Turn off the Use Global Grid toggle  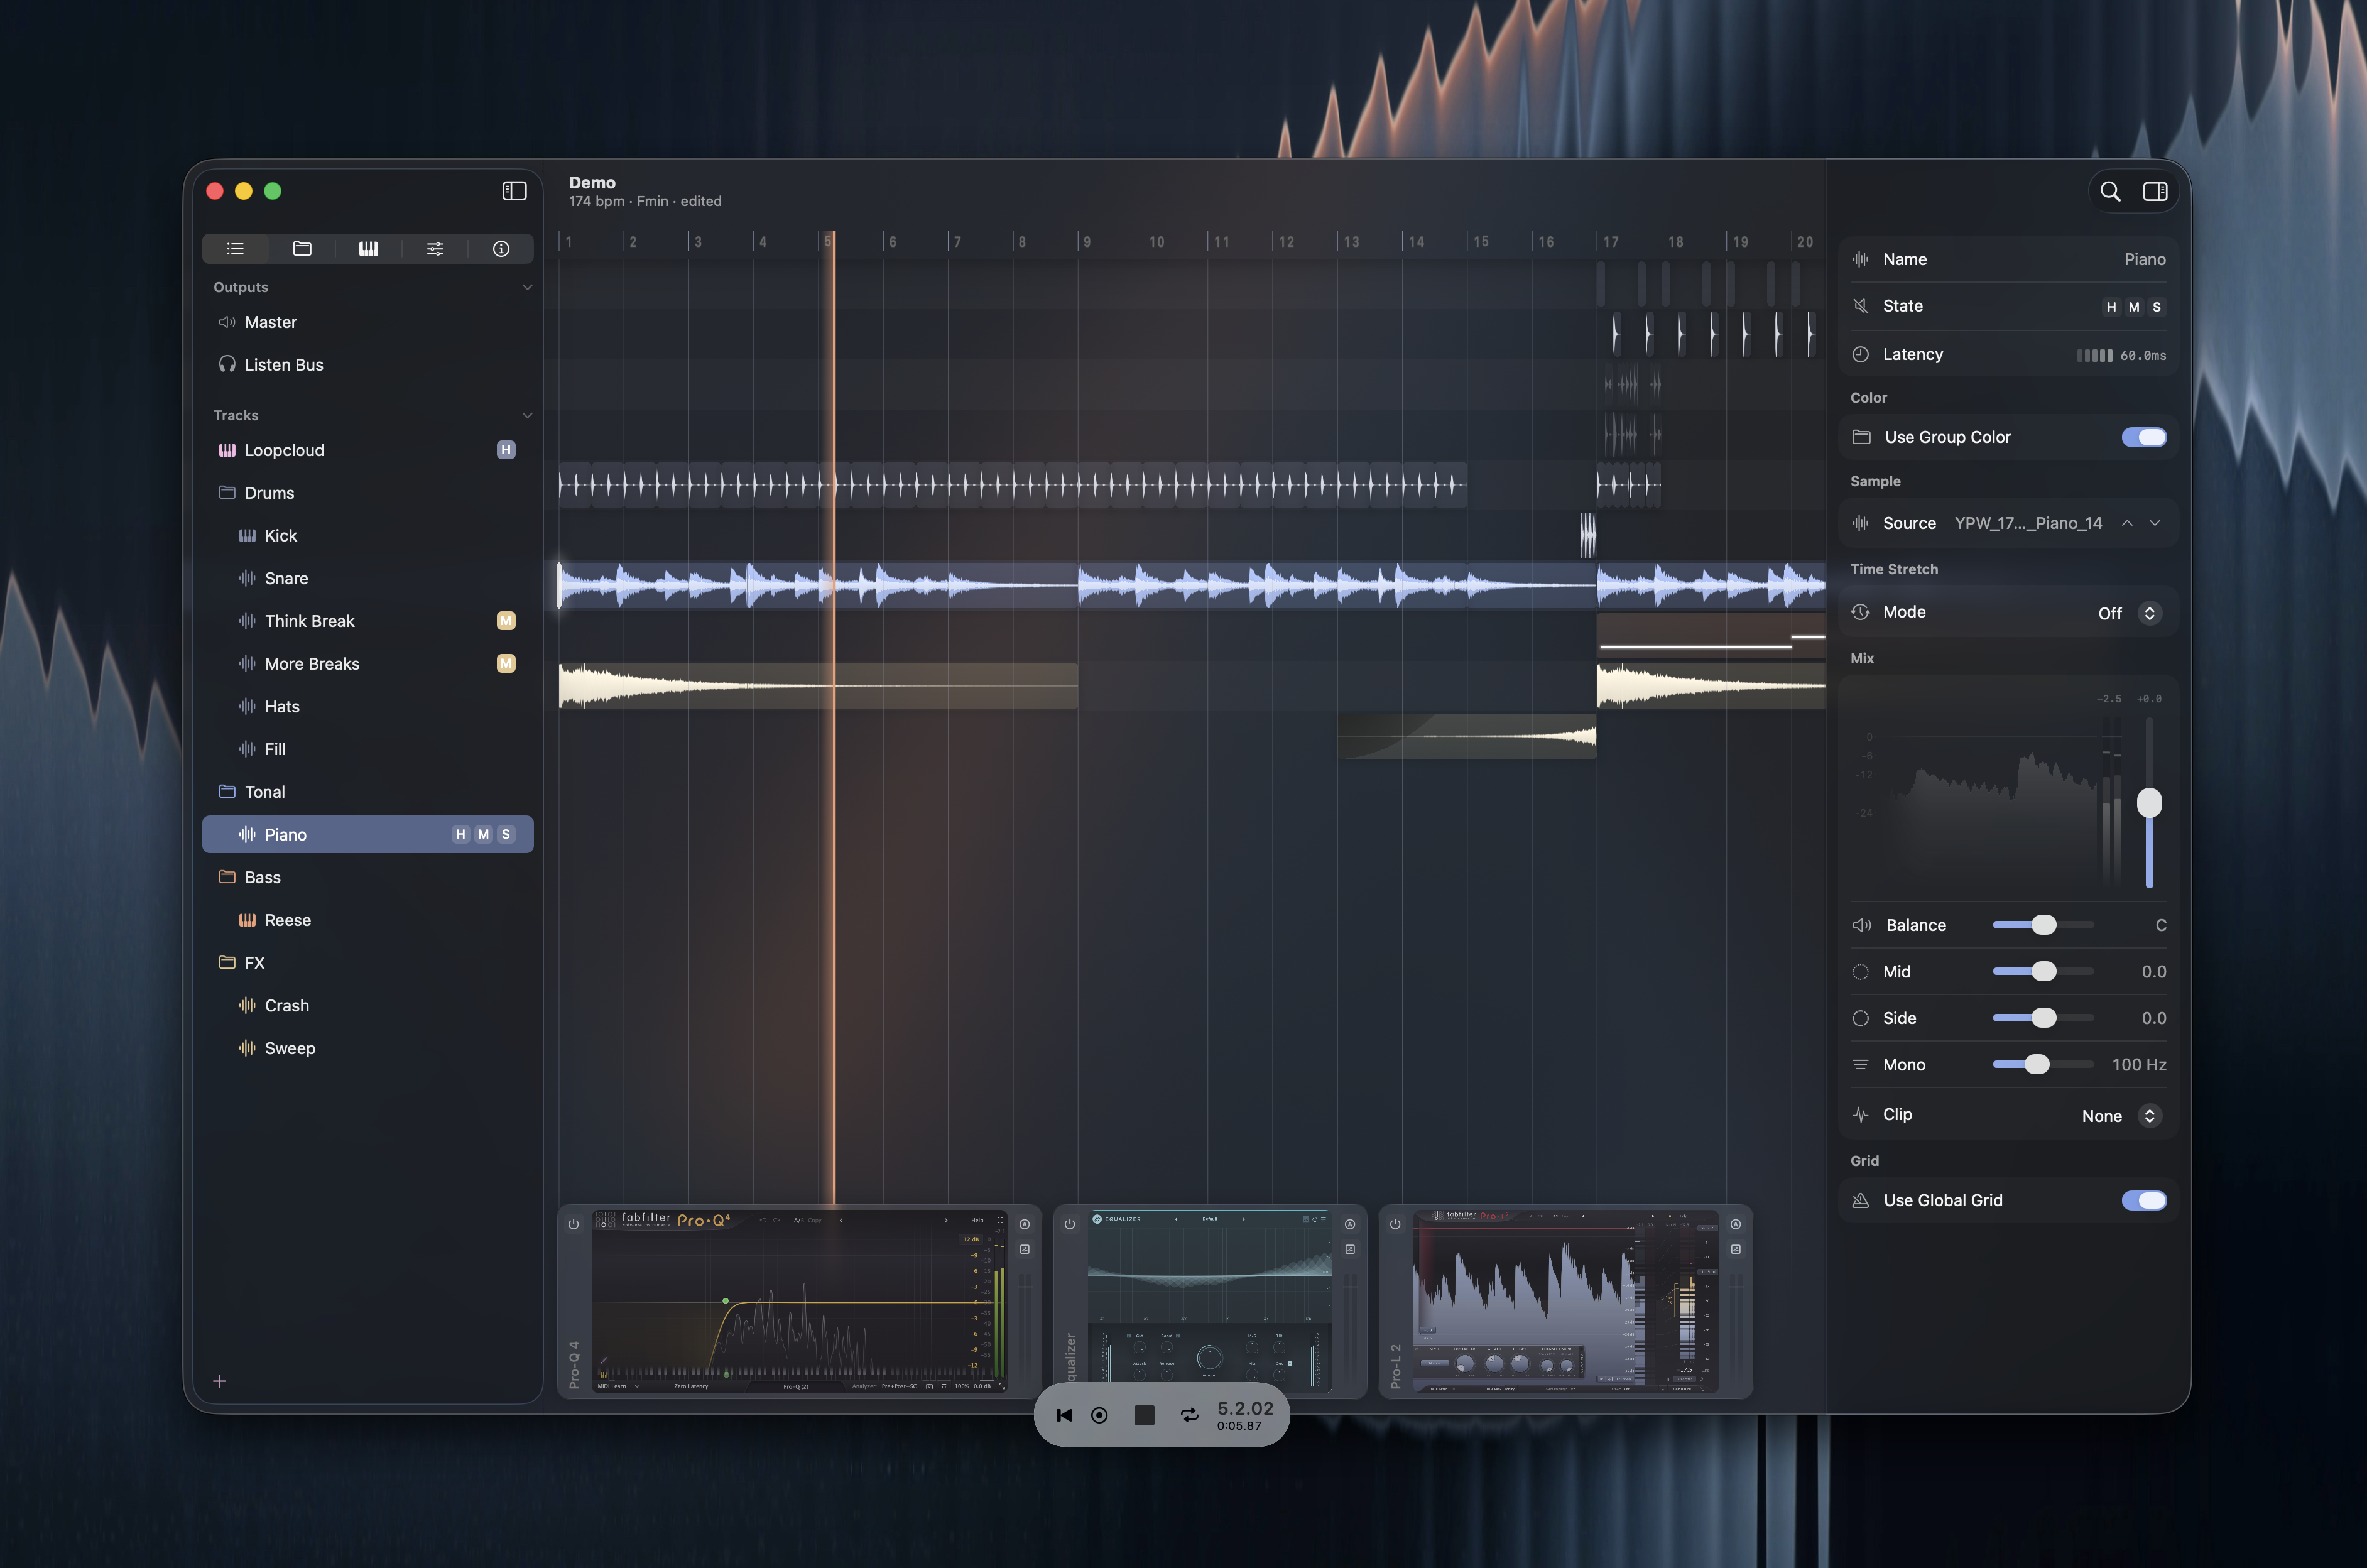point(2144,1200)
